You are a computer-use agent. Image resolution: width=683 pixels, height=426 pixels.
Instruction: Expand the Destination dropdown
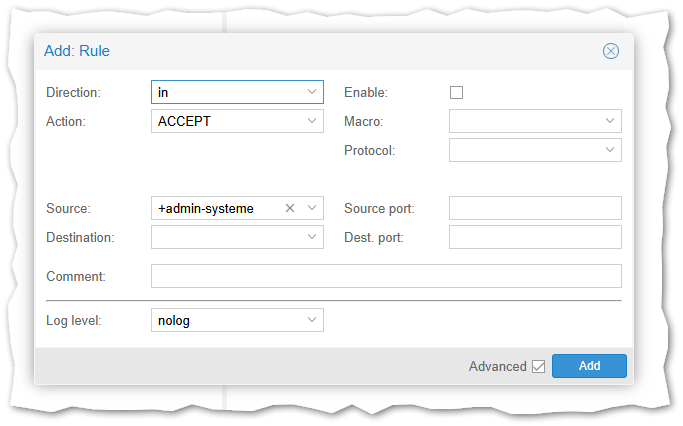pyautogui.click(x=312, y=237)
